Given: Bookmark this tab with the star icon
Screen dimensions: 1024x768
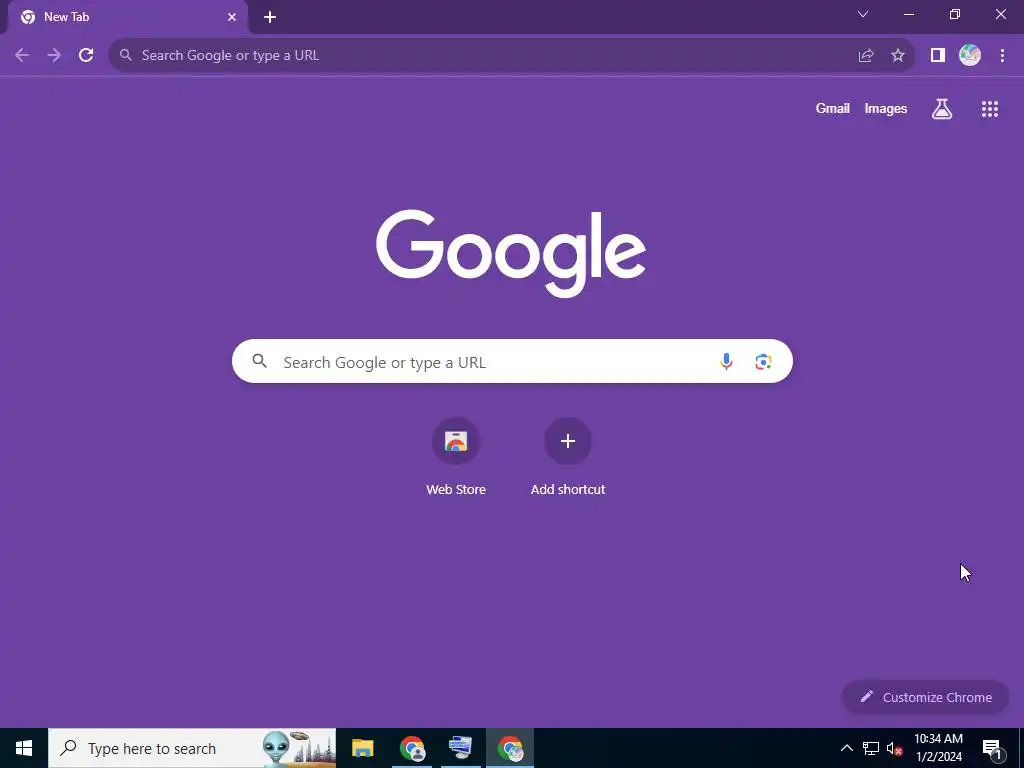Looking at the screenshot, I should (898, 56).
